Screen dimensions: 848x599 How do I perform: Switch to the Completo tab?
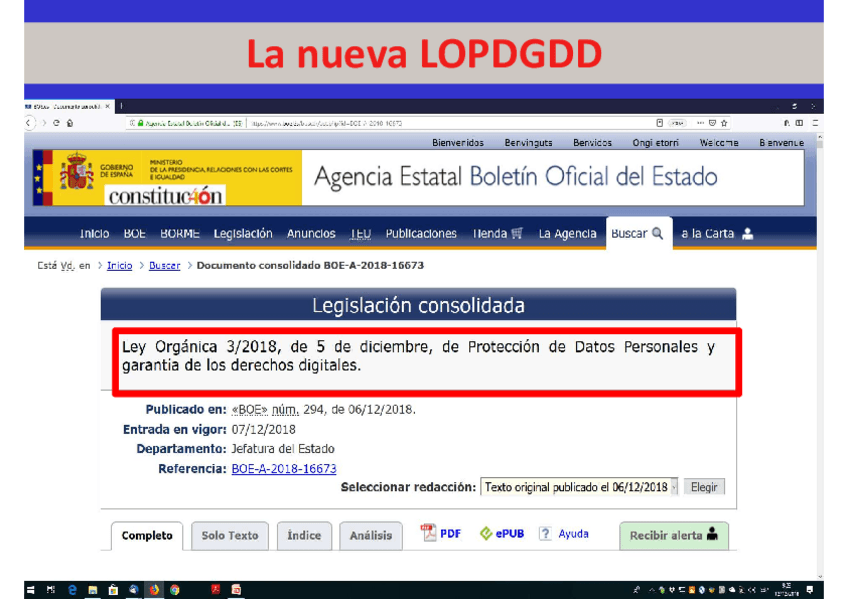click(147, 536)
